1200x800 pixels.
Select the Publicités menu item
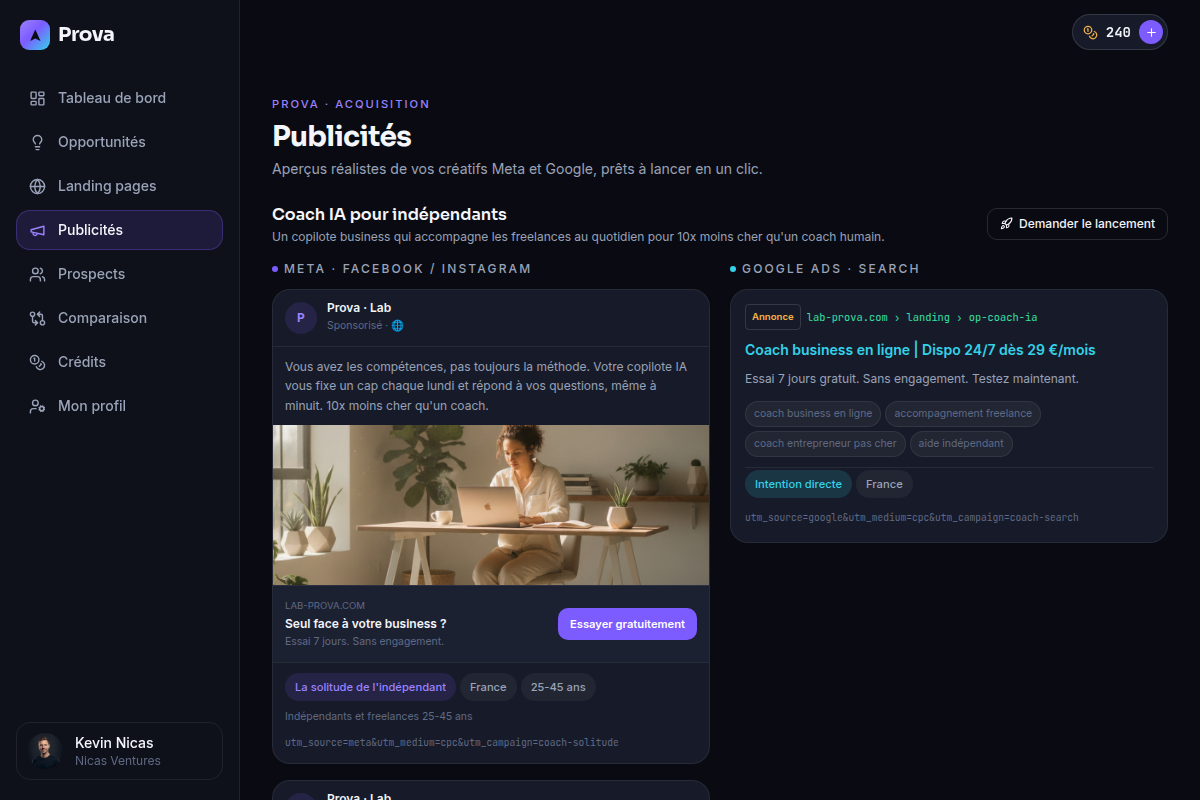(x=119, y=230)
